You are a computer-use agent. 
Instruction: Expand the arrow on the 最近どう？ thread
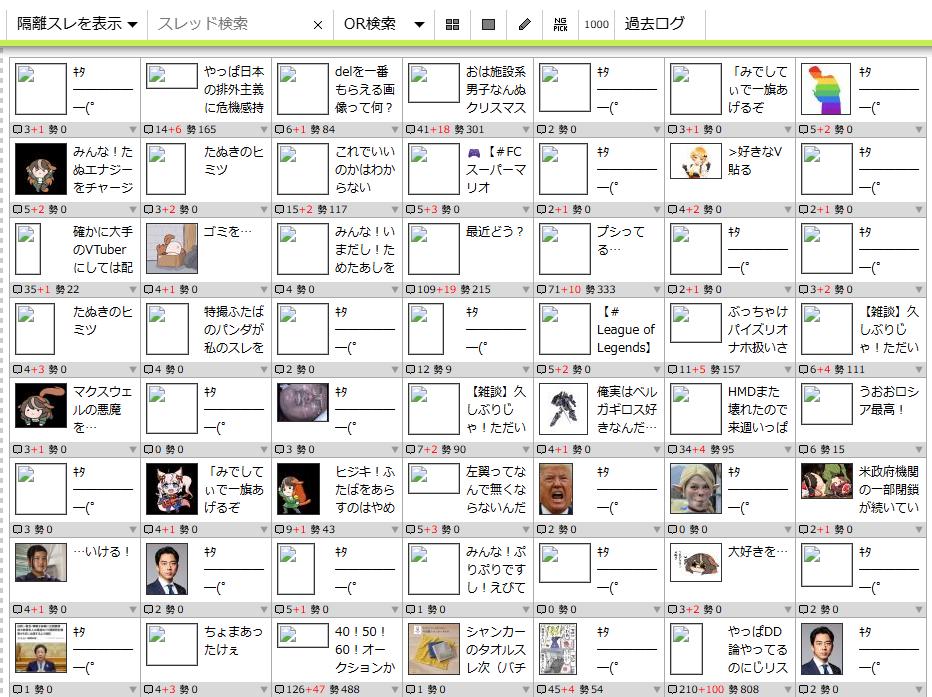click(x=525, y=289)
